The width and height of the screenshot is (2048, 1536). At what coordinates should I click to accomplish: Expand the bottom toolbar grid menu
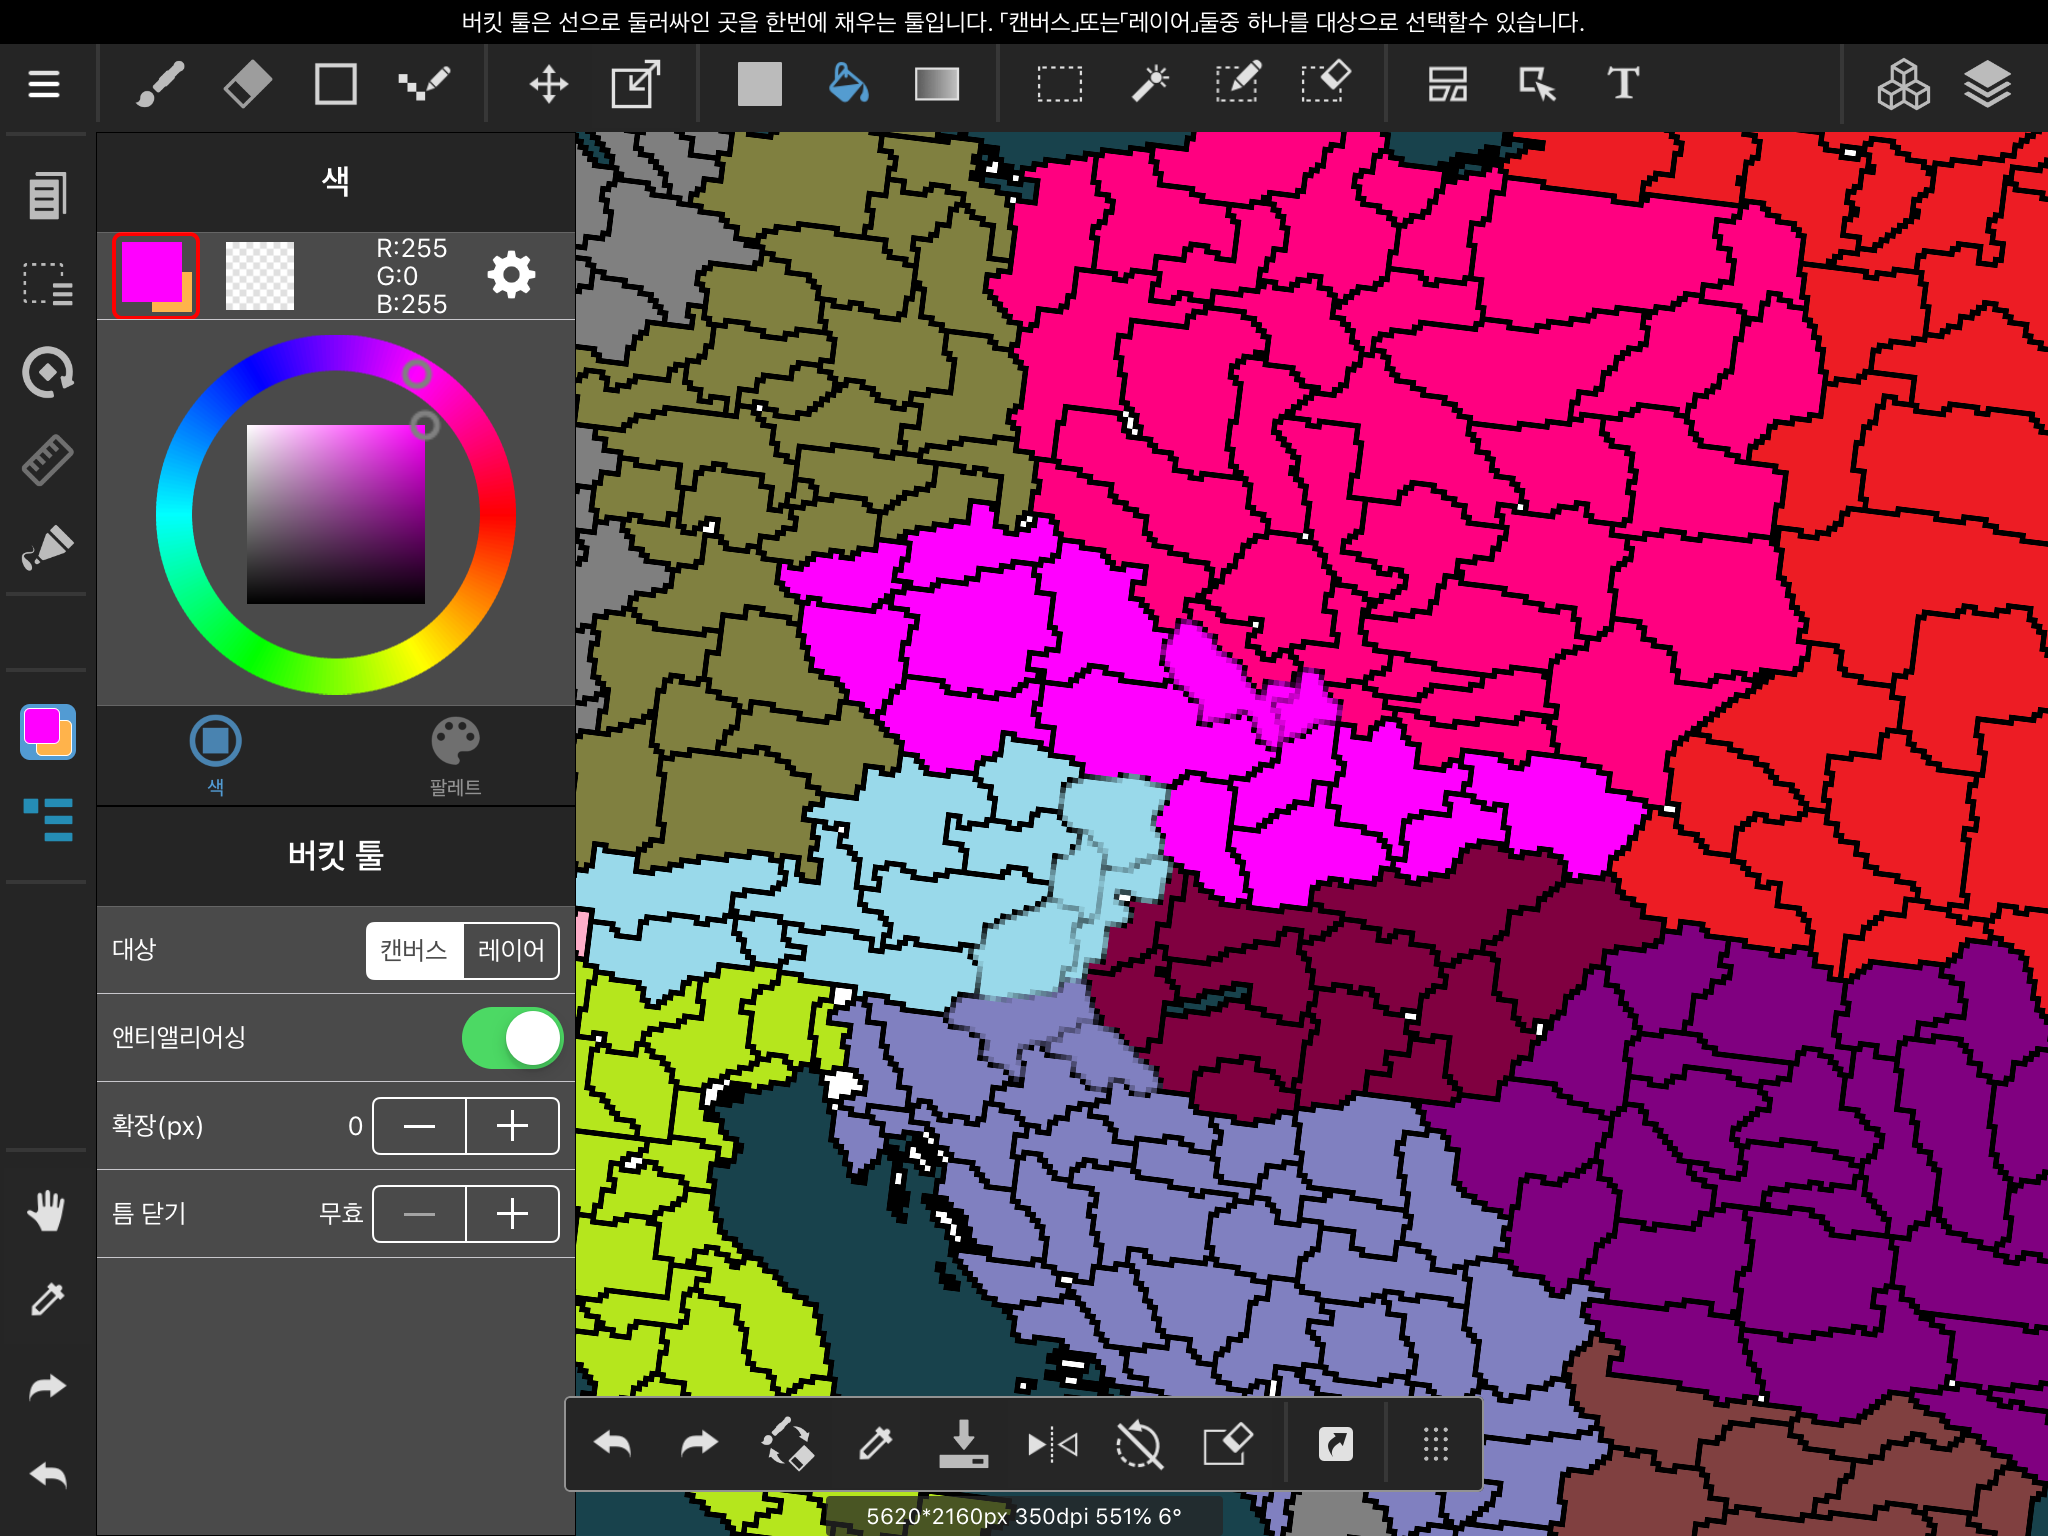coord(1435,1444)
